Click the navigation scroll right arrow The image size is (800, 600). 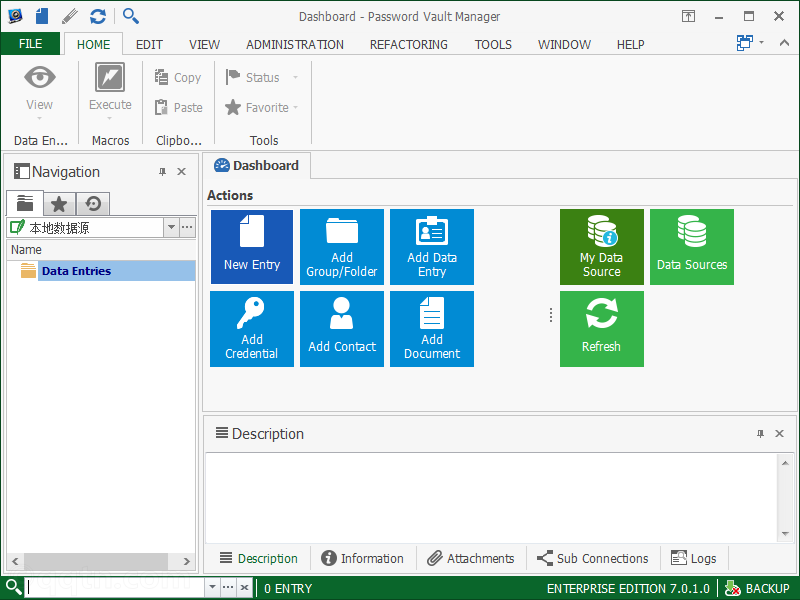tap(187, 562)
